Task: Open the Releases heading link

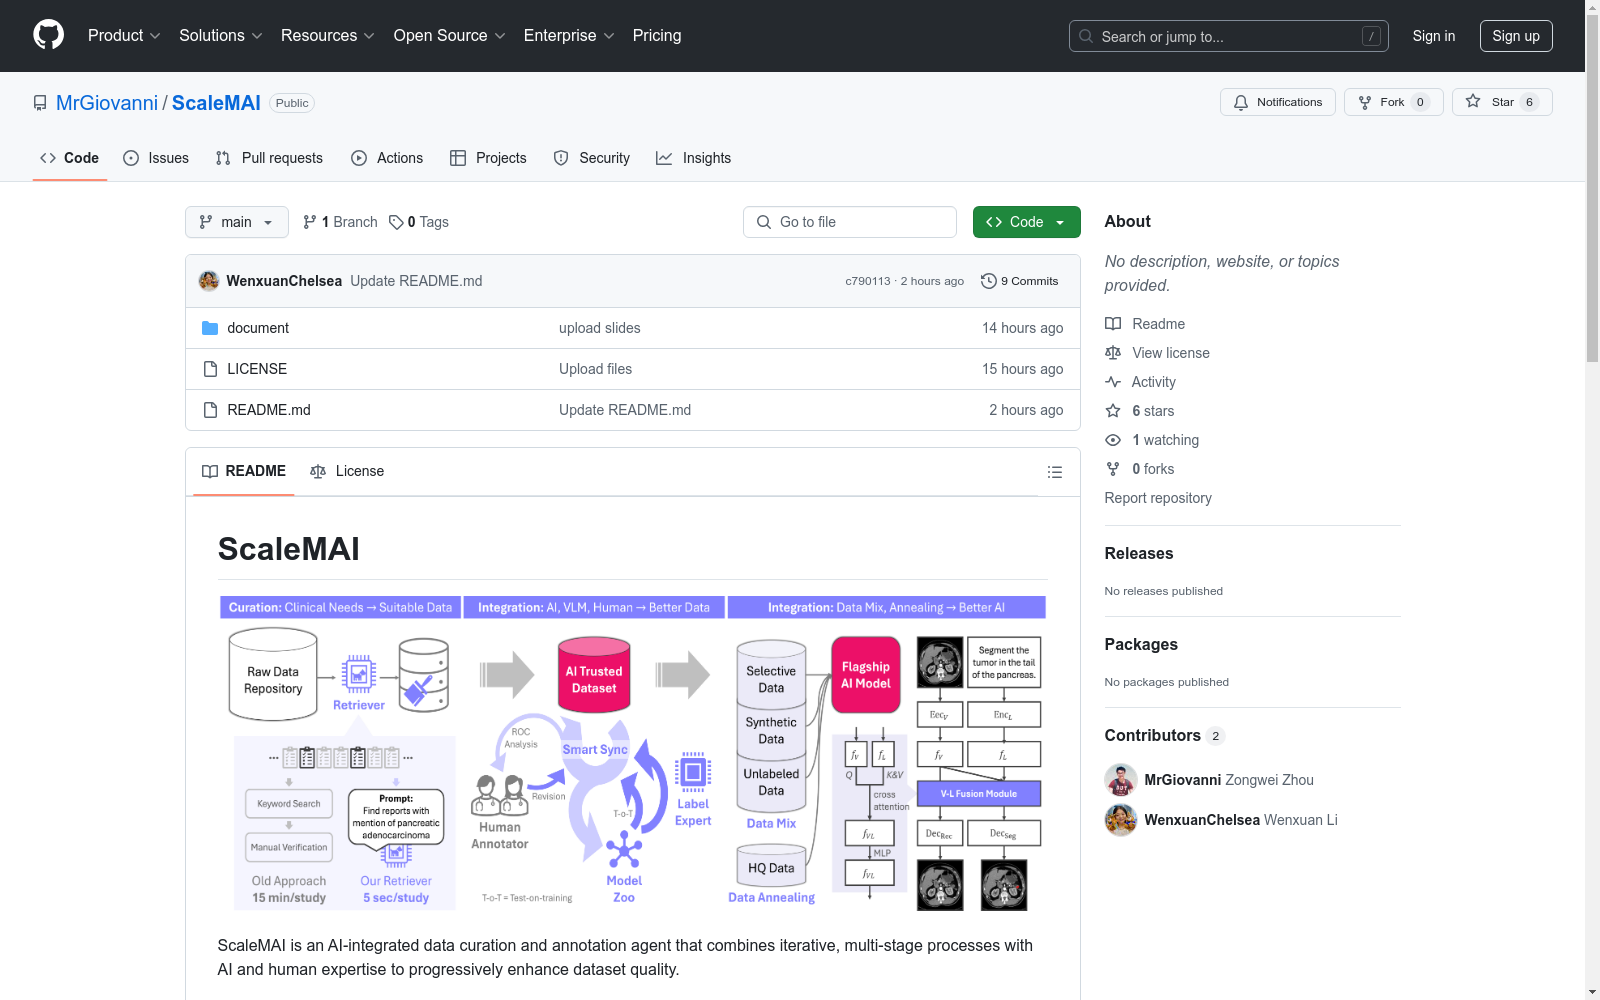Action: click(x=1139, y=553)
